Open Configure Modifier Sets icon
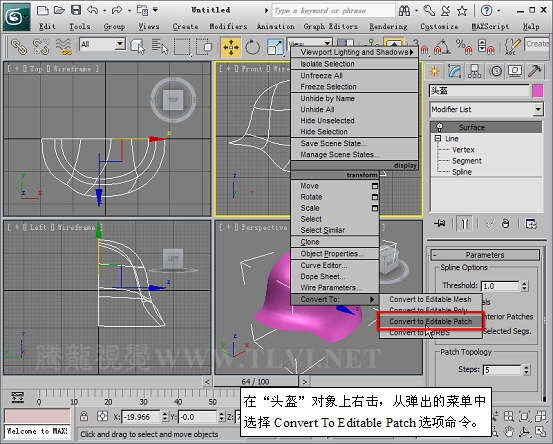This screenshot has height=444, width=553. (x=531, y=224)
